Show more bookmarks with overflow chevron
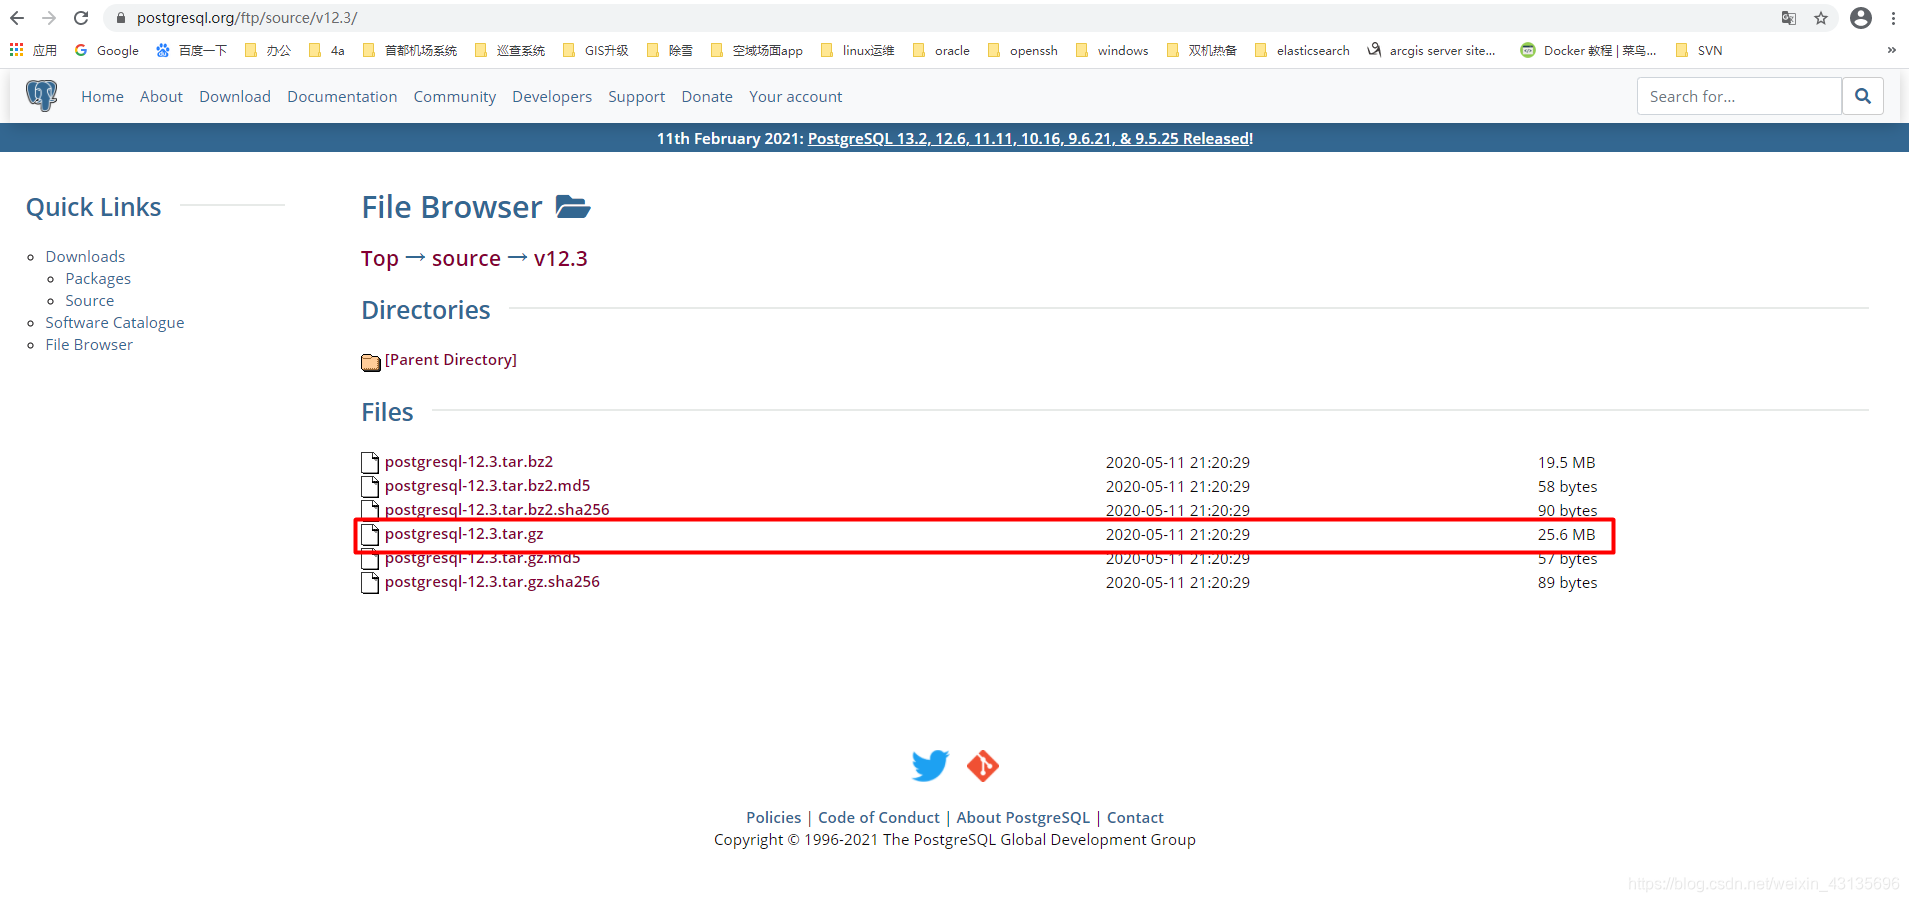Image resolution: width=1909 pixels, height=902 pixels. 1891,50
